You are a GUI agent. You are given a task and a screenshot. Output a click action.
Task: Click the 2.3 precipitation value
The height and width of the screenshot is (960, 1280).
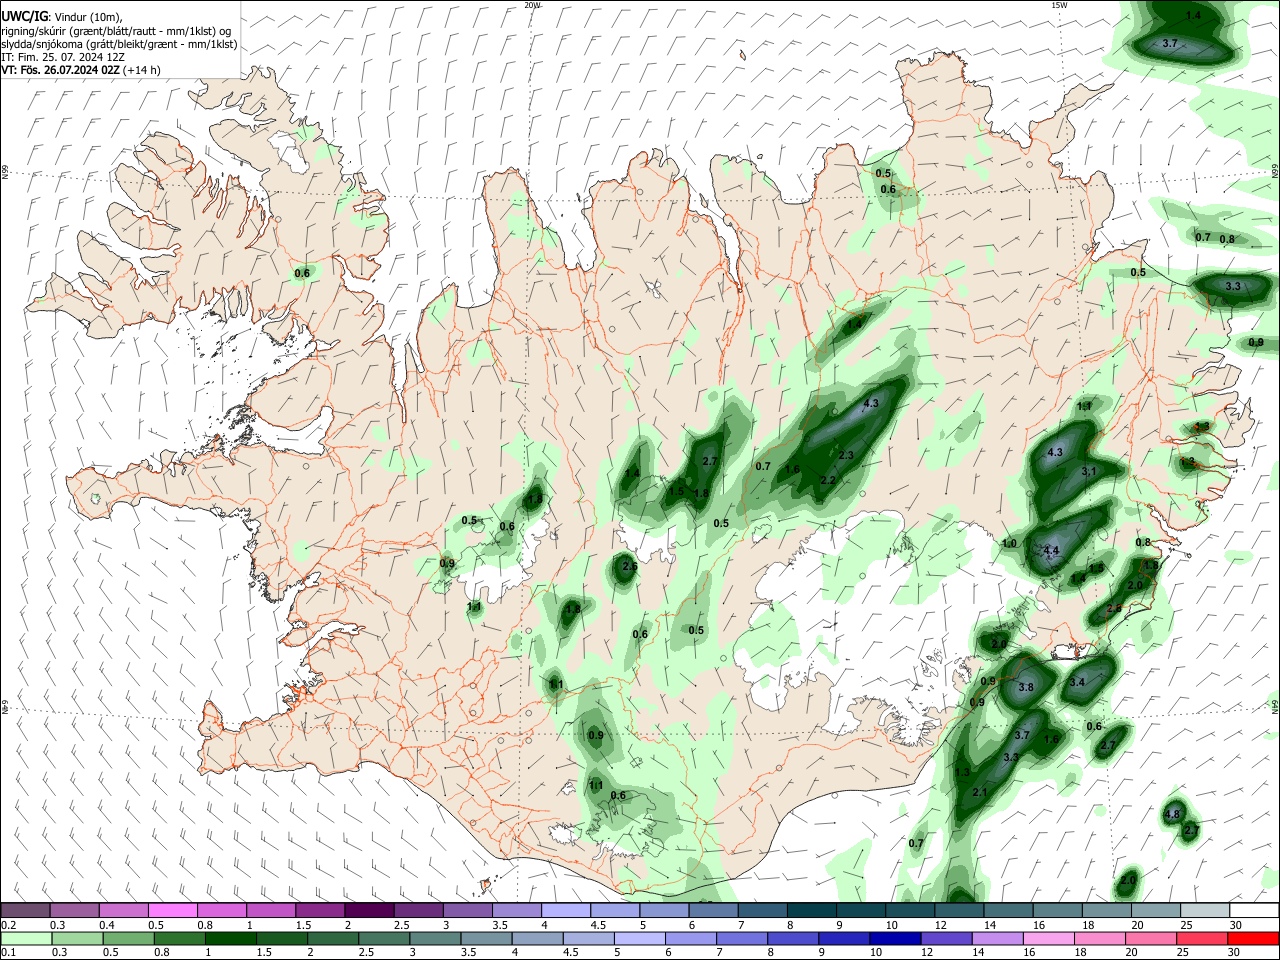click(846, 455)
